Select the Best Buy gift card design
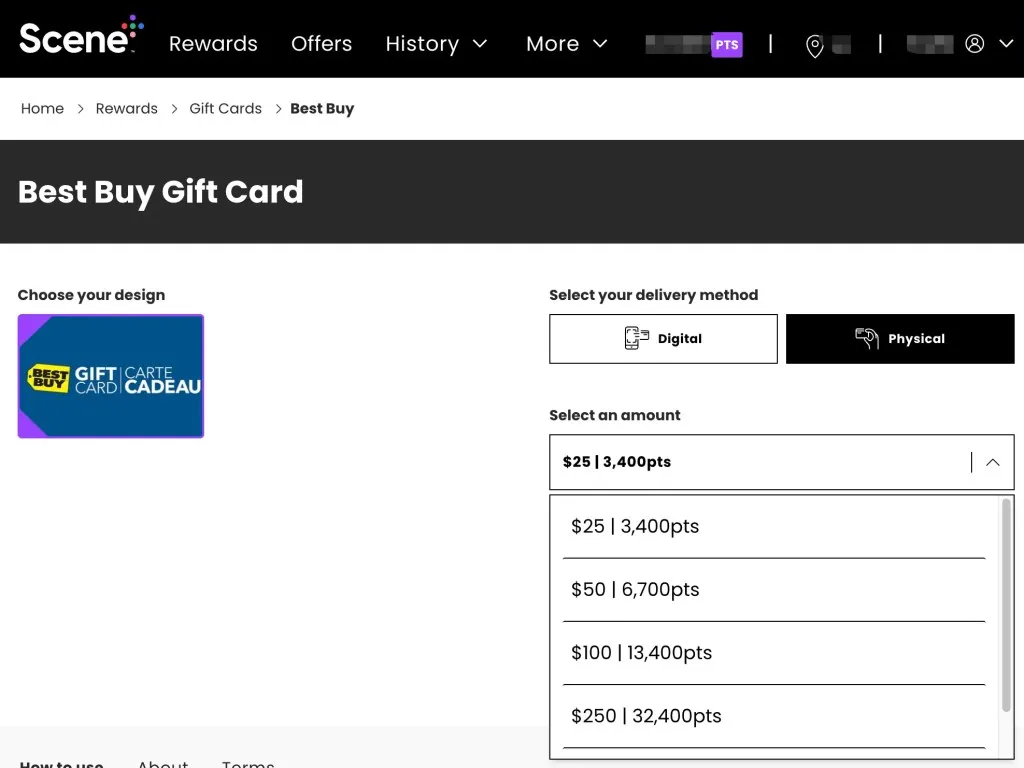This screenshot has width=1024, height=768. (111, 376)
